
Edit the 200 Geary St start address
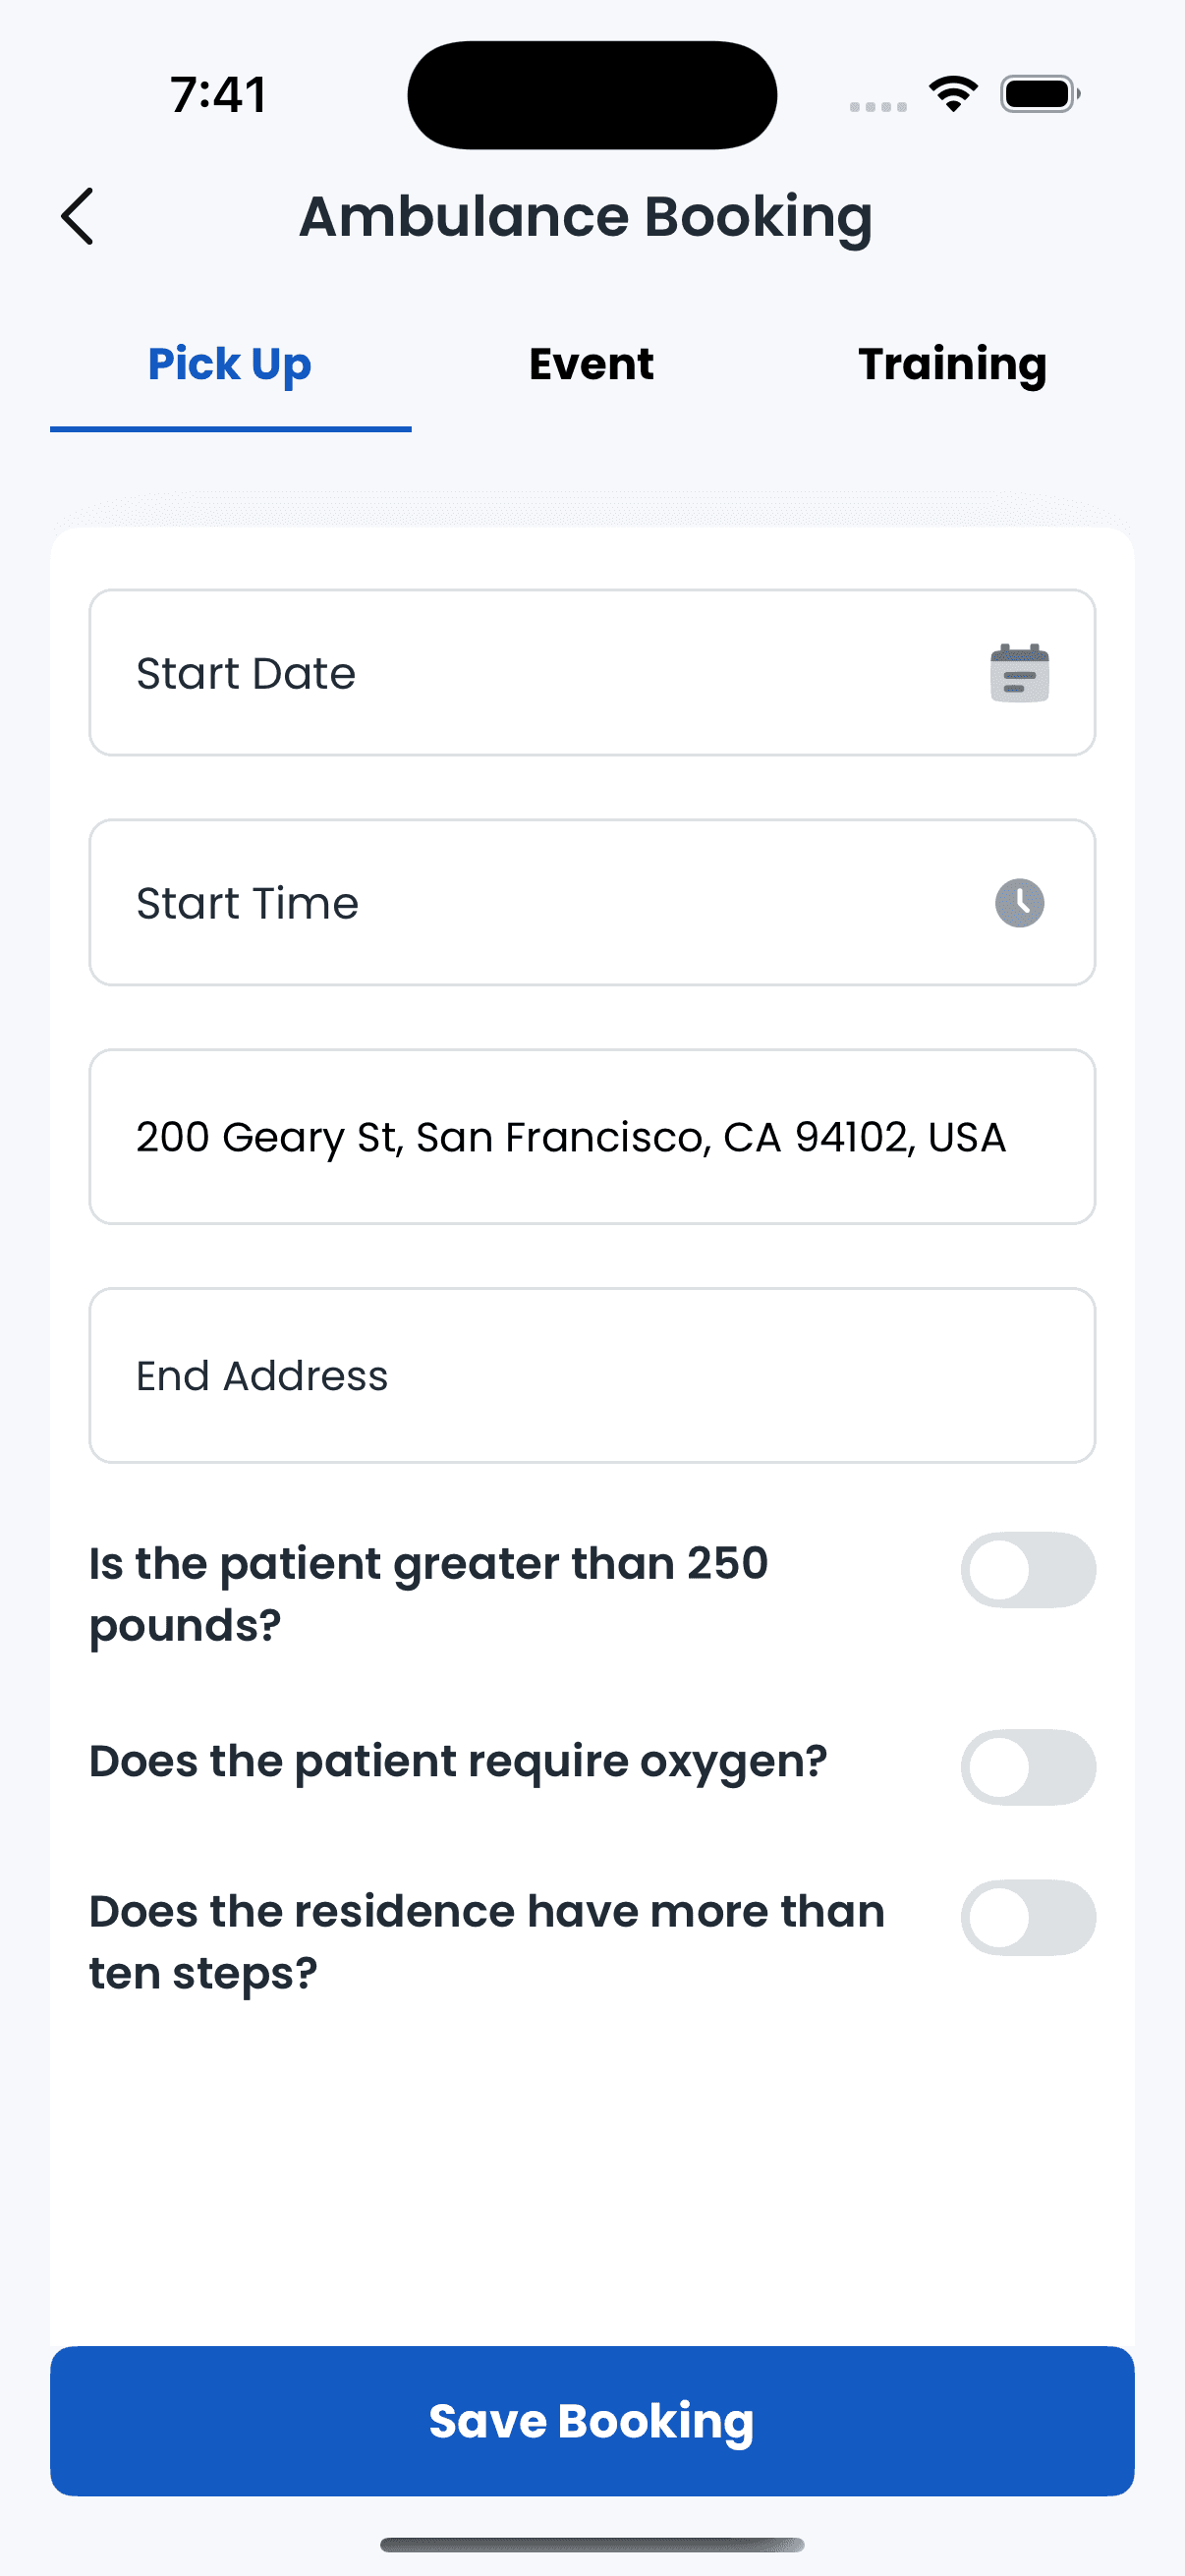pyautogui.click(x=592, y=1136)
